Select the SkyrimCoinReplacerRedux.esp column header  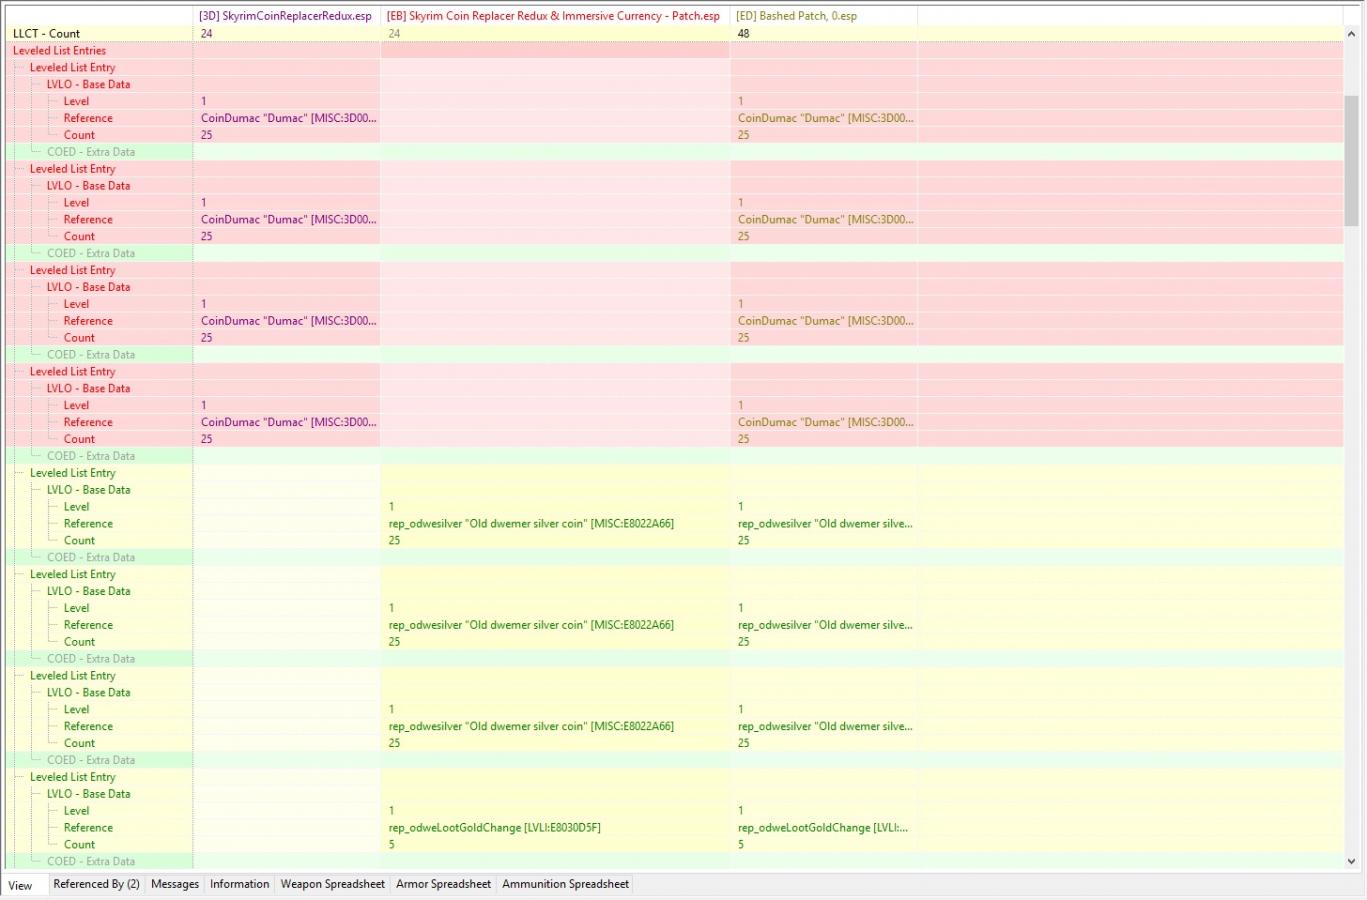[x=287, y=15]
